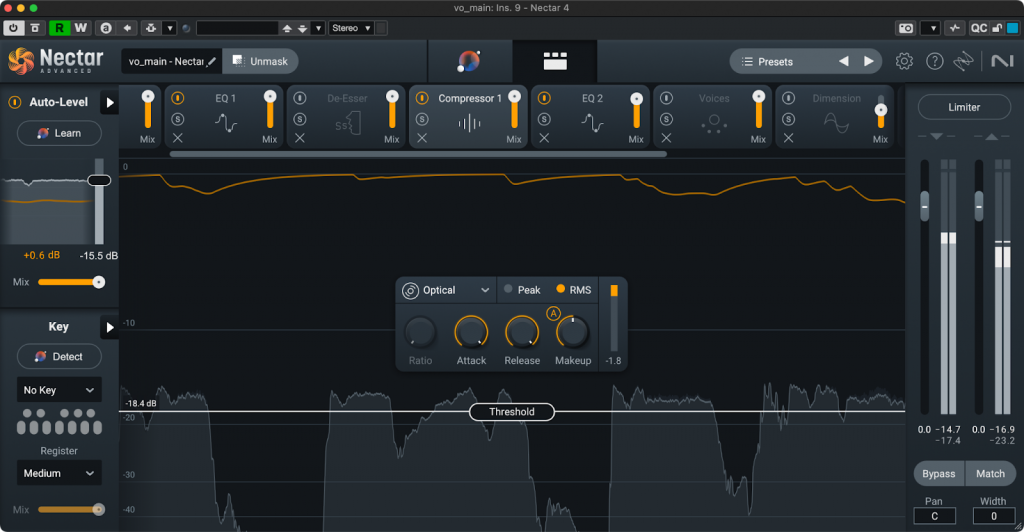Switch to the module chain view
Screen dimensions: 1024x532
pos(554,62)
